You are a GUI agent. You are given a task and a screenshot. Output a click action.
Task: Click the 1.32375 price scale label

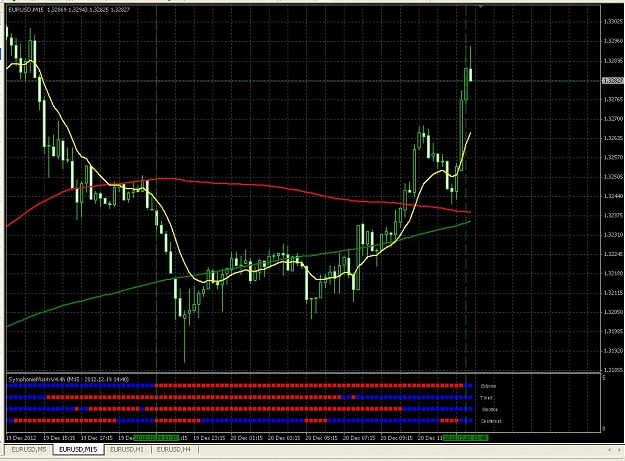pos(613,216)
